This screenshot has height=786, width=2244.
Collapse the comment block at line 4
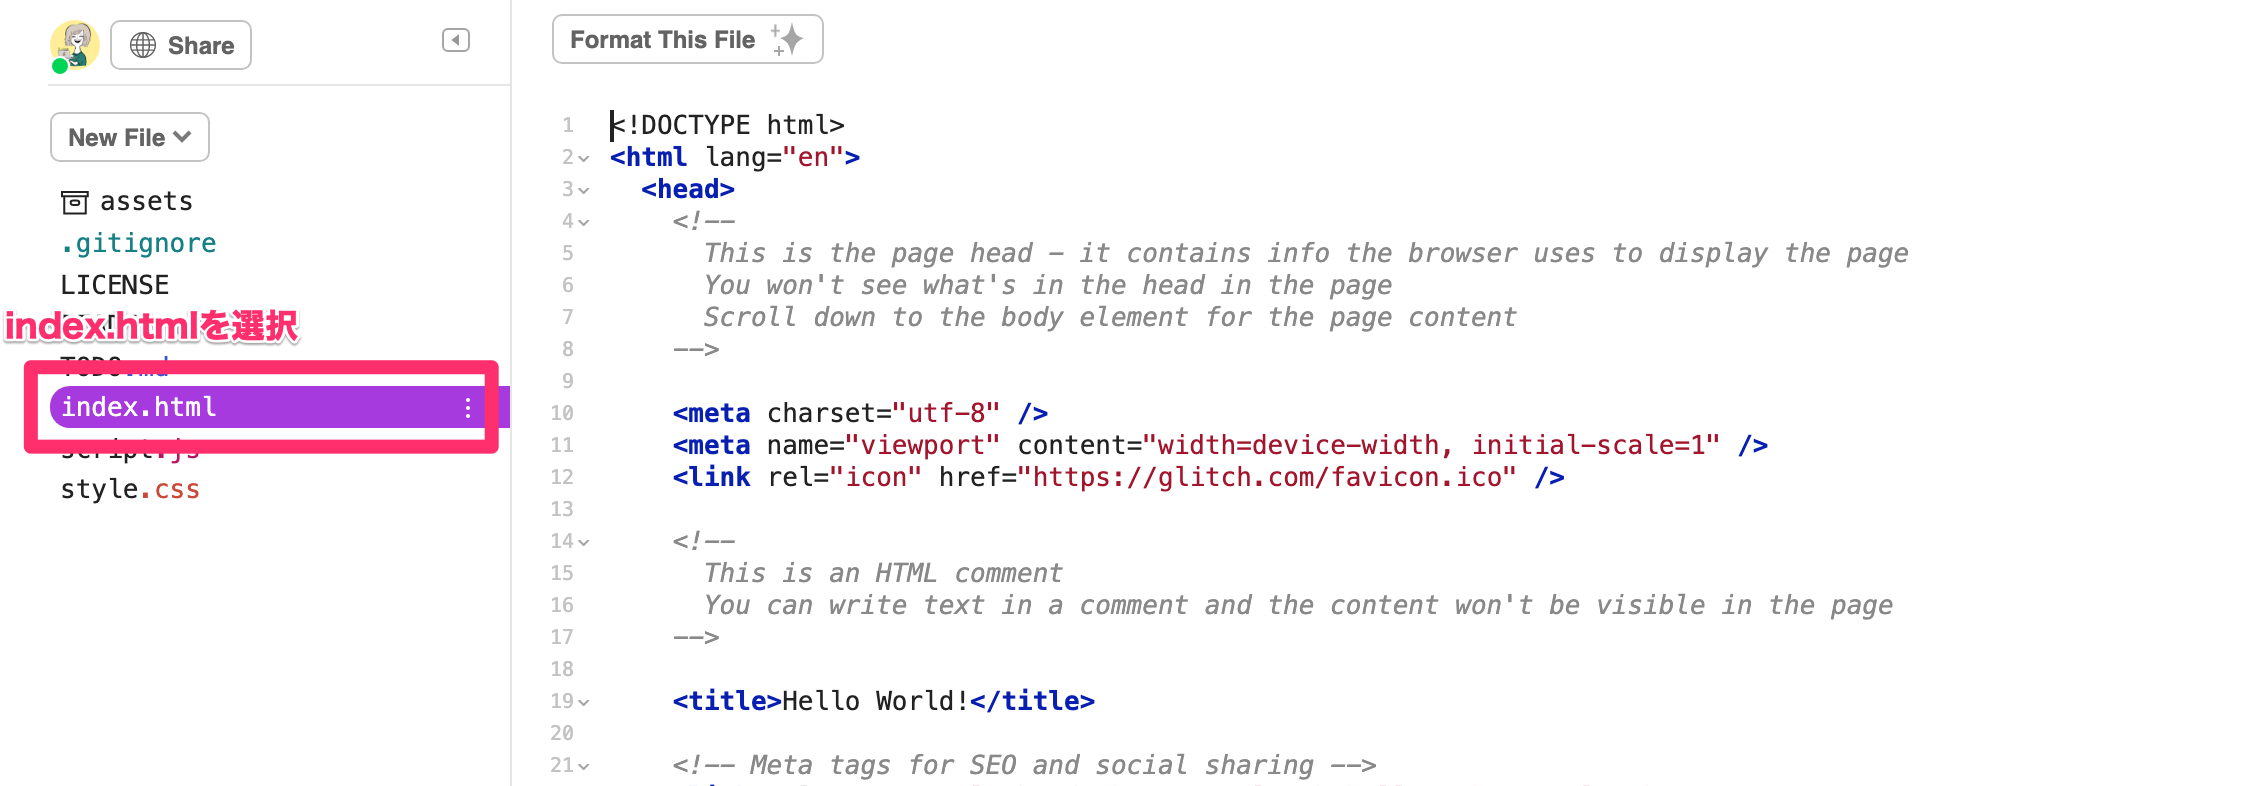tap(584, 222)
